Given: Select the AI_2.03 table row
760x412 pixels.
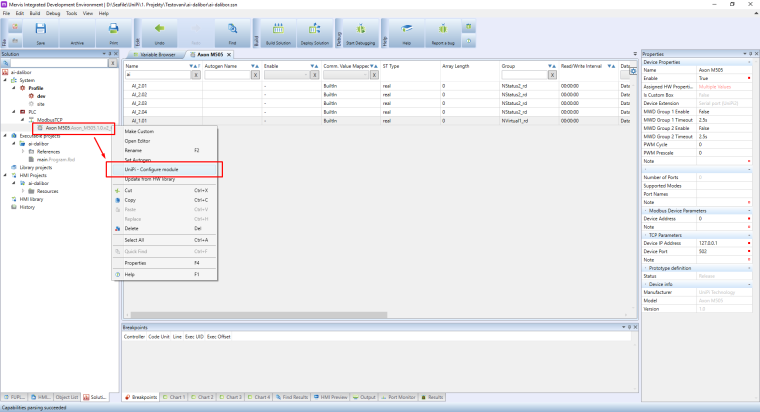Looking at the screenshot, I should pyautogui.click(x=140, y=103).
